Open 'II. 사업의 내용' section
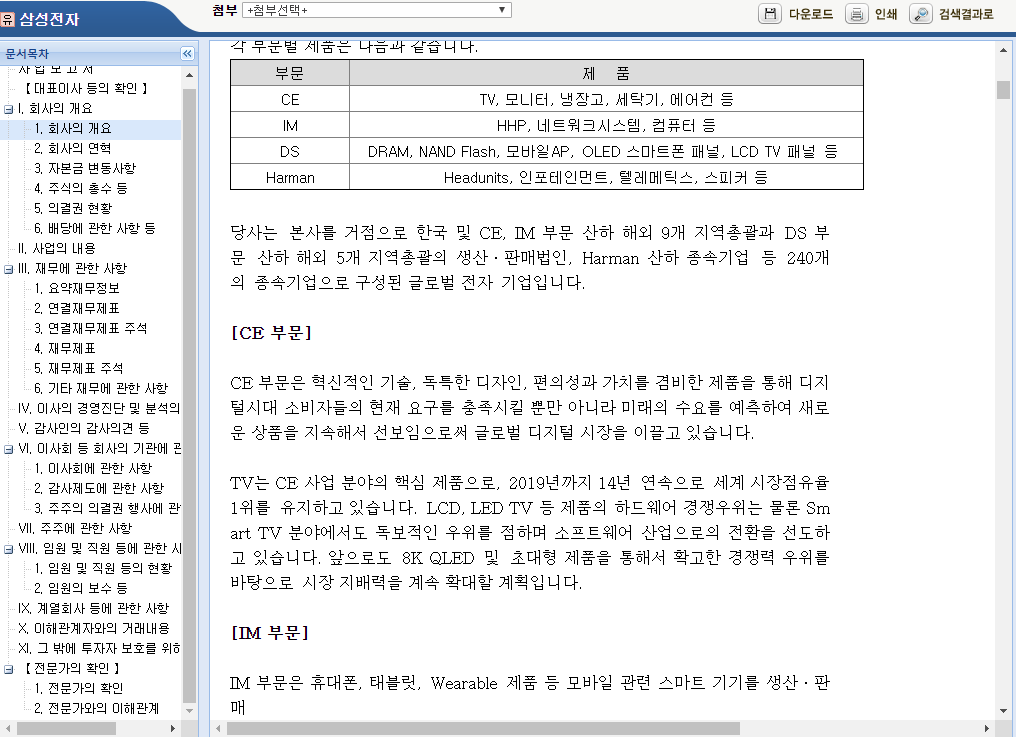 57,248
